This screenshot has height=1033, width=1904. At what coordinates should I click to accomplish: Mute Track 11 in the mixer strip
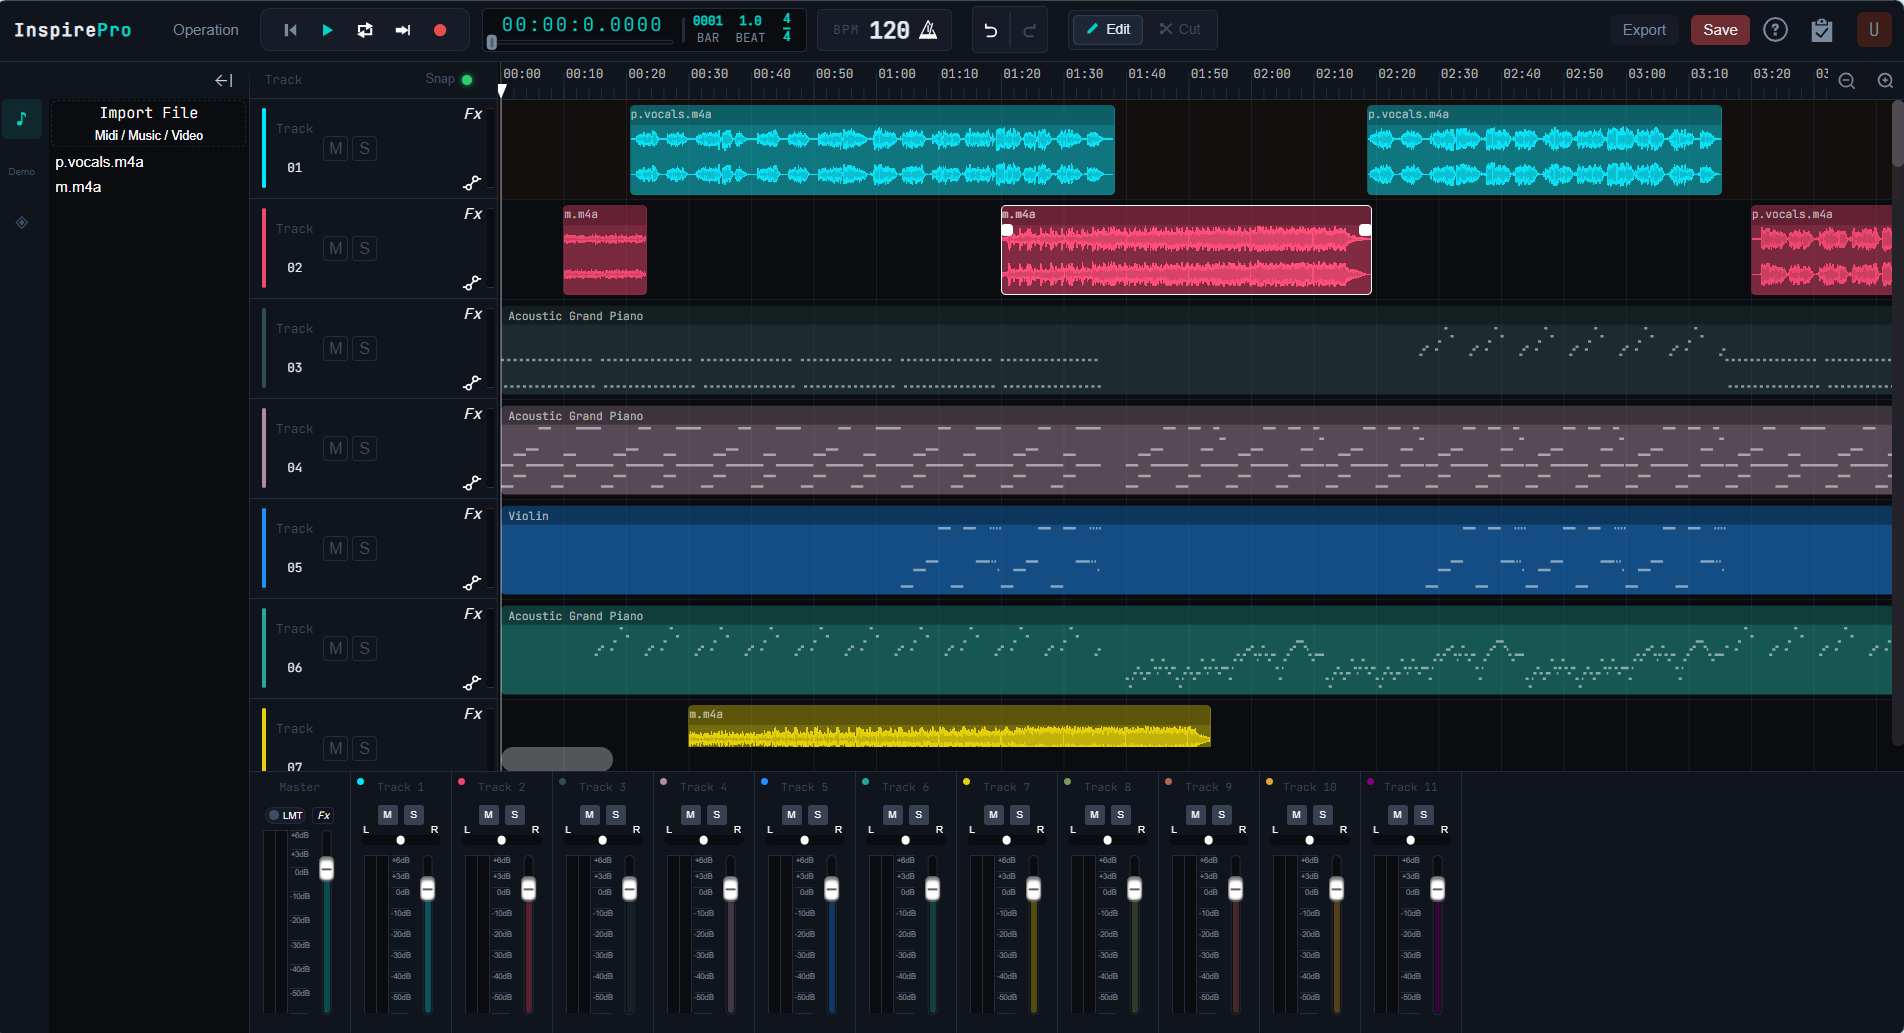[x=1398, y=815]
